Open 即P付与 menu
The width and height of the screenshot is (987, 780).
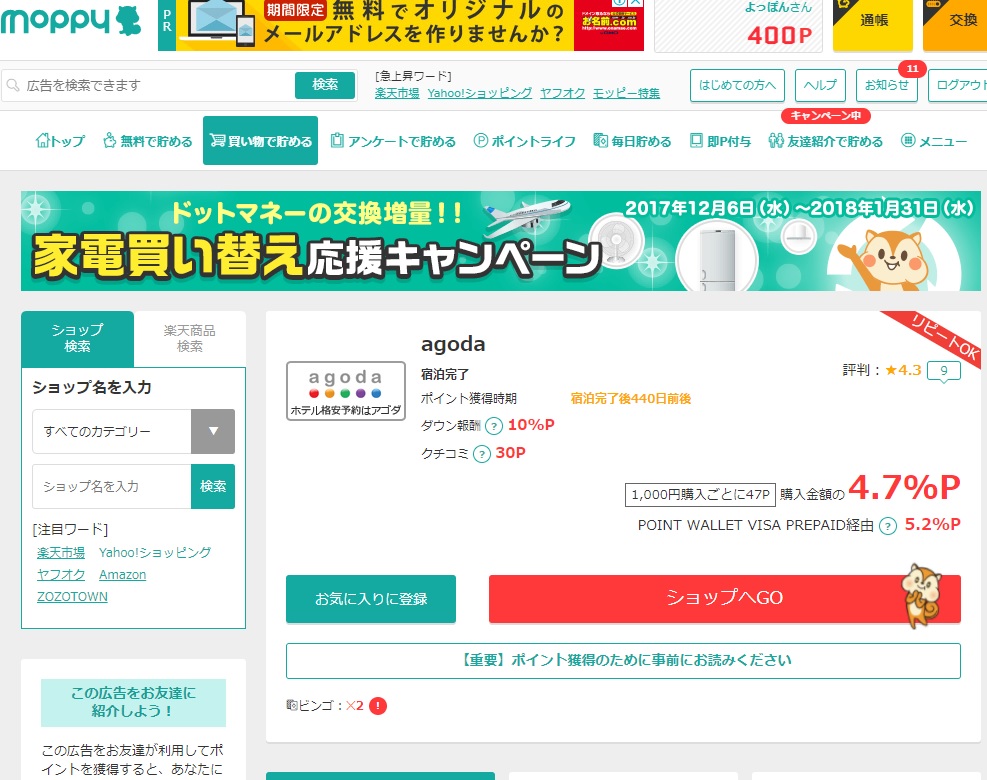coord(721,141)
